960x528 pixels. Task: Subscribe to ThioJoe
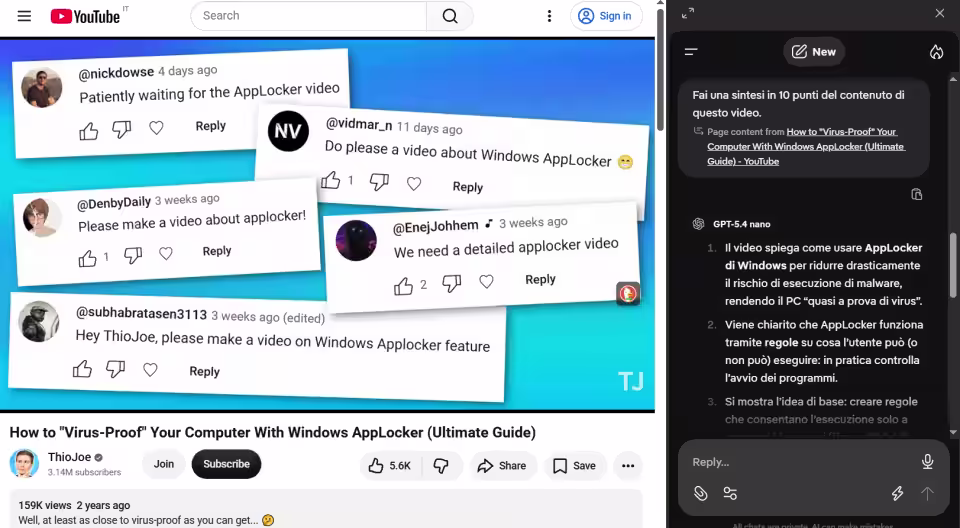(227, 464)
